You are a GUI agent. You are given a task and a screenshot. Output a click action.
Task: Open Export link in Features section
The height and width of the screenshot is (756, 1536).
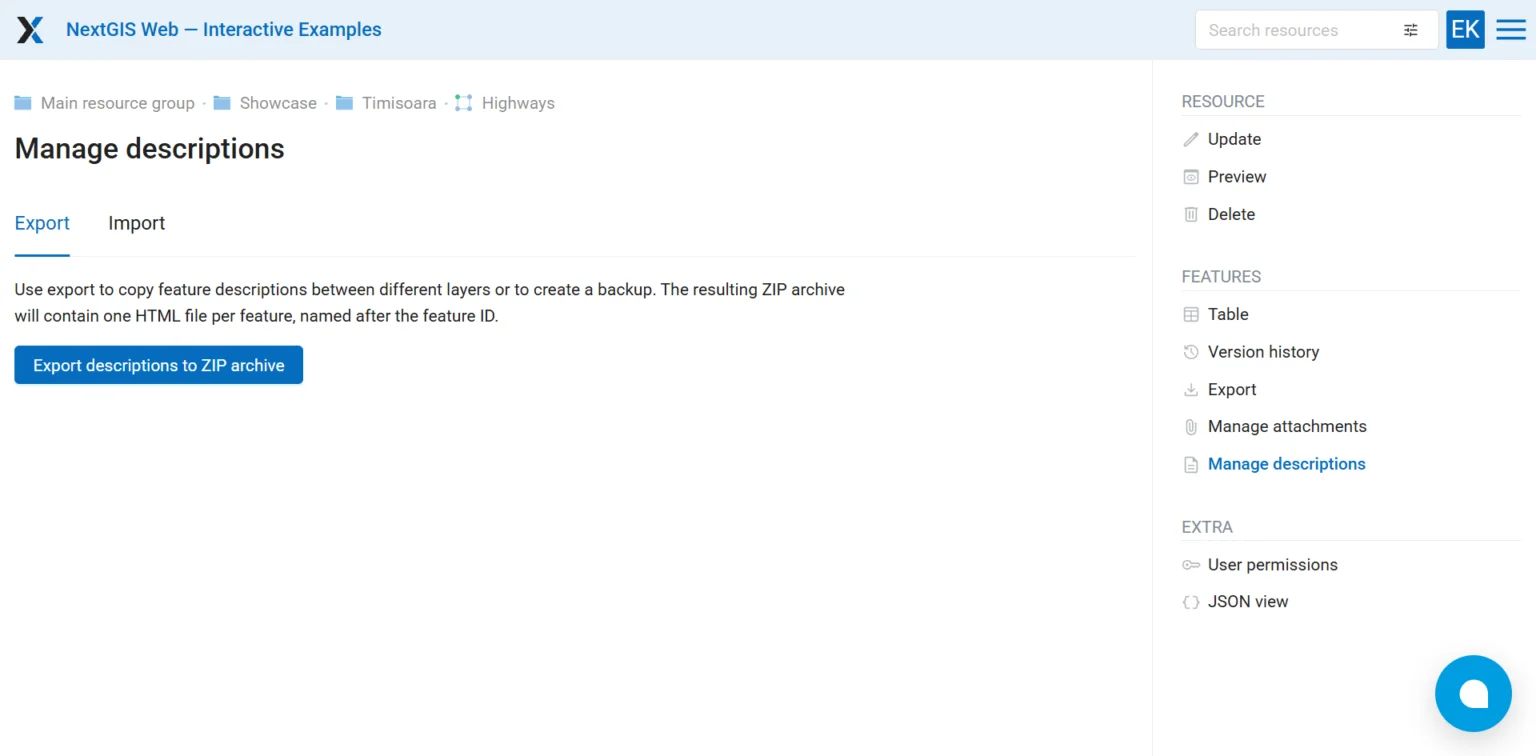pyautogui.click(x=1232, y=390)
